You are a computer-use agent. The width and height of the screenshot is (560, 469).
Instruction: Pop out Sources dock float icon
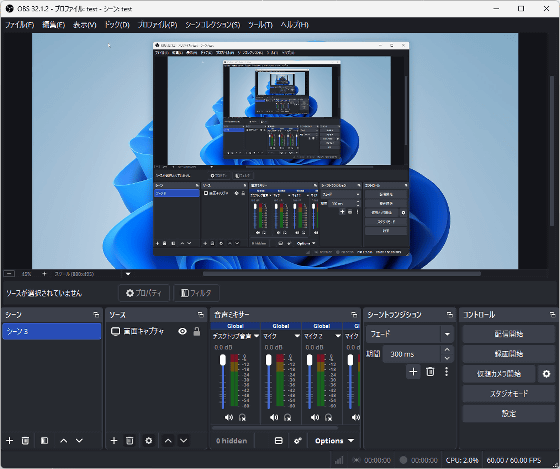(x=201, y=315)
